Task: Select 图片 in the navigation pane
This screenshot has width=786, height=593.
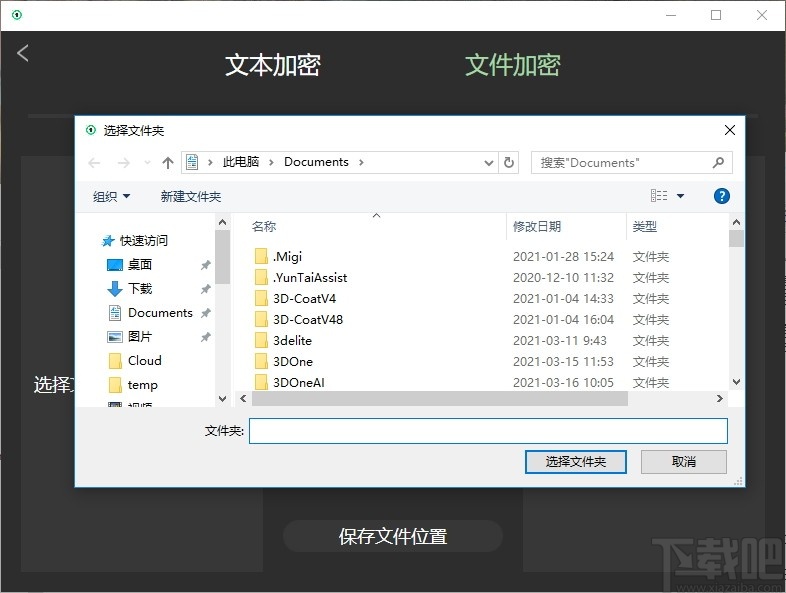Action: click(x=129, y=337)
